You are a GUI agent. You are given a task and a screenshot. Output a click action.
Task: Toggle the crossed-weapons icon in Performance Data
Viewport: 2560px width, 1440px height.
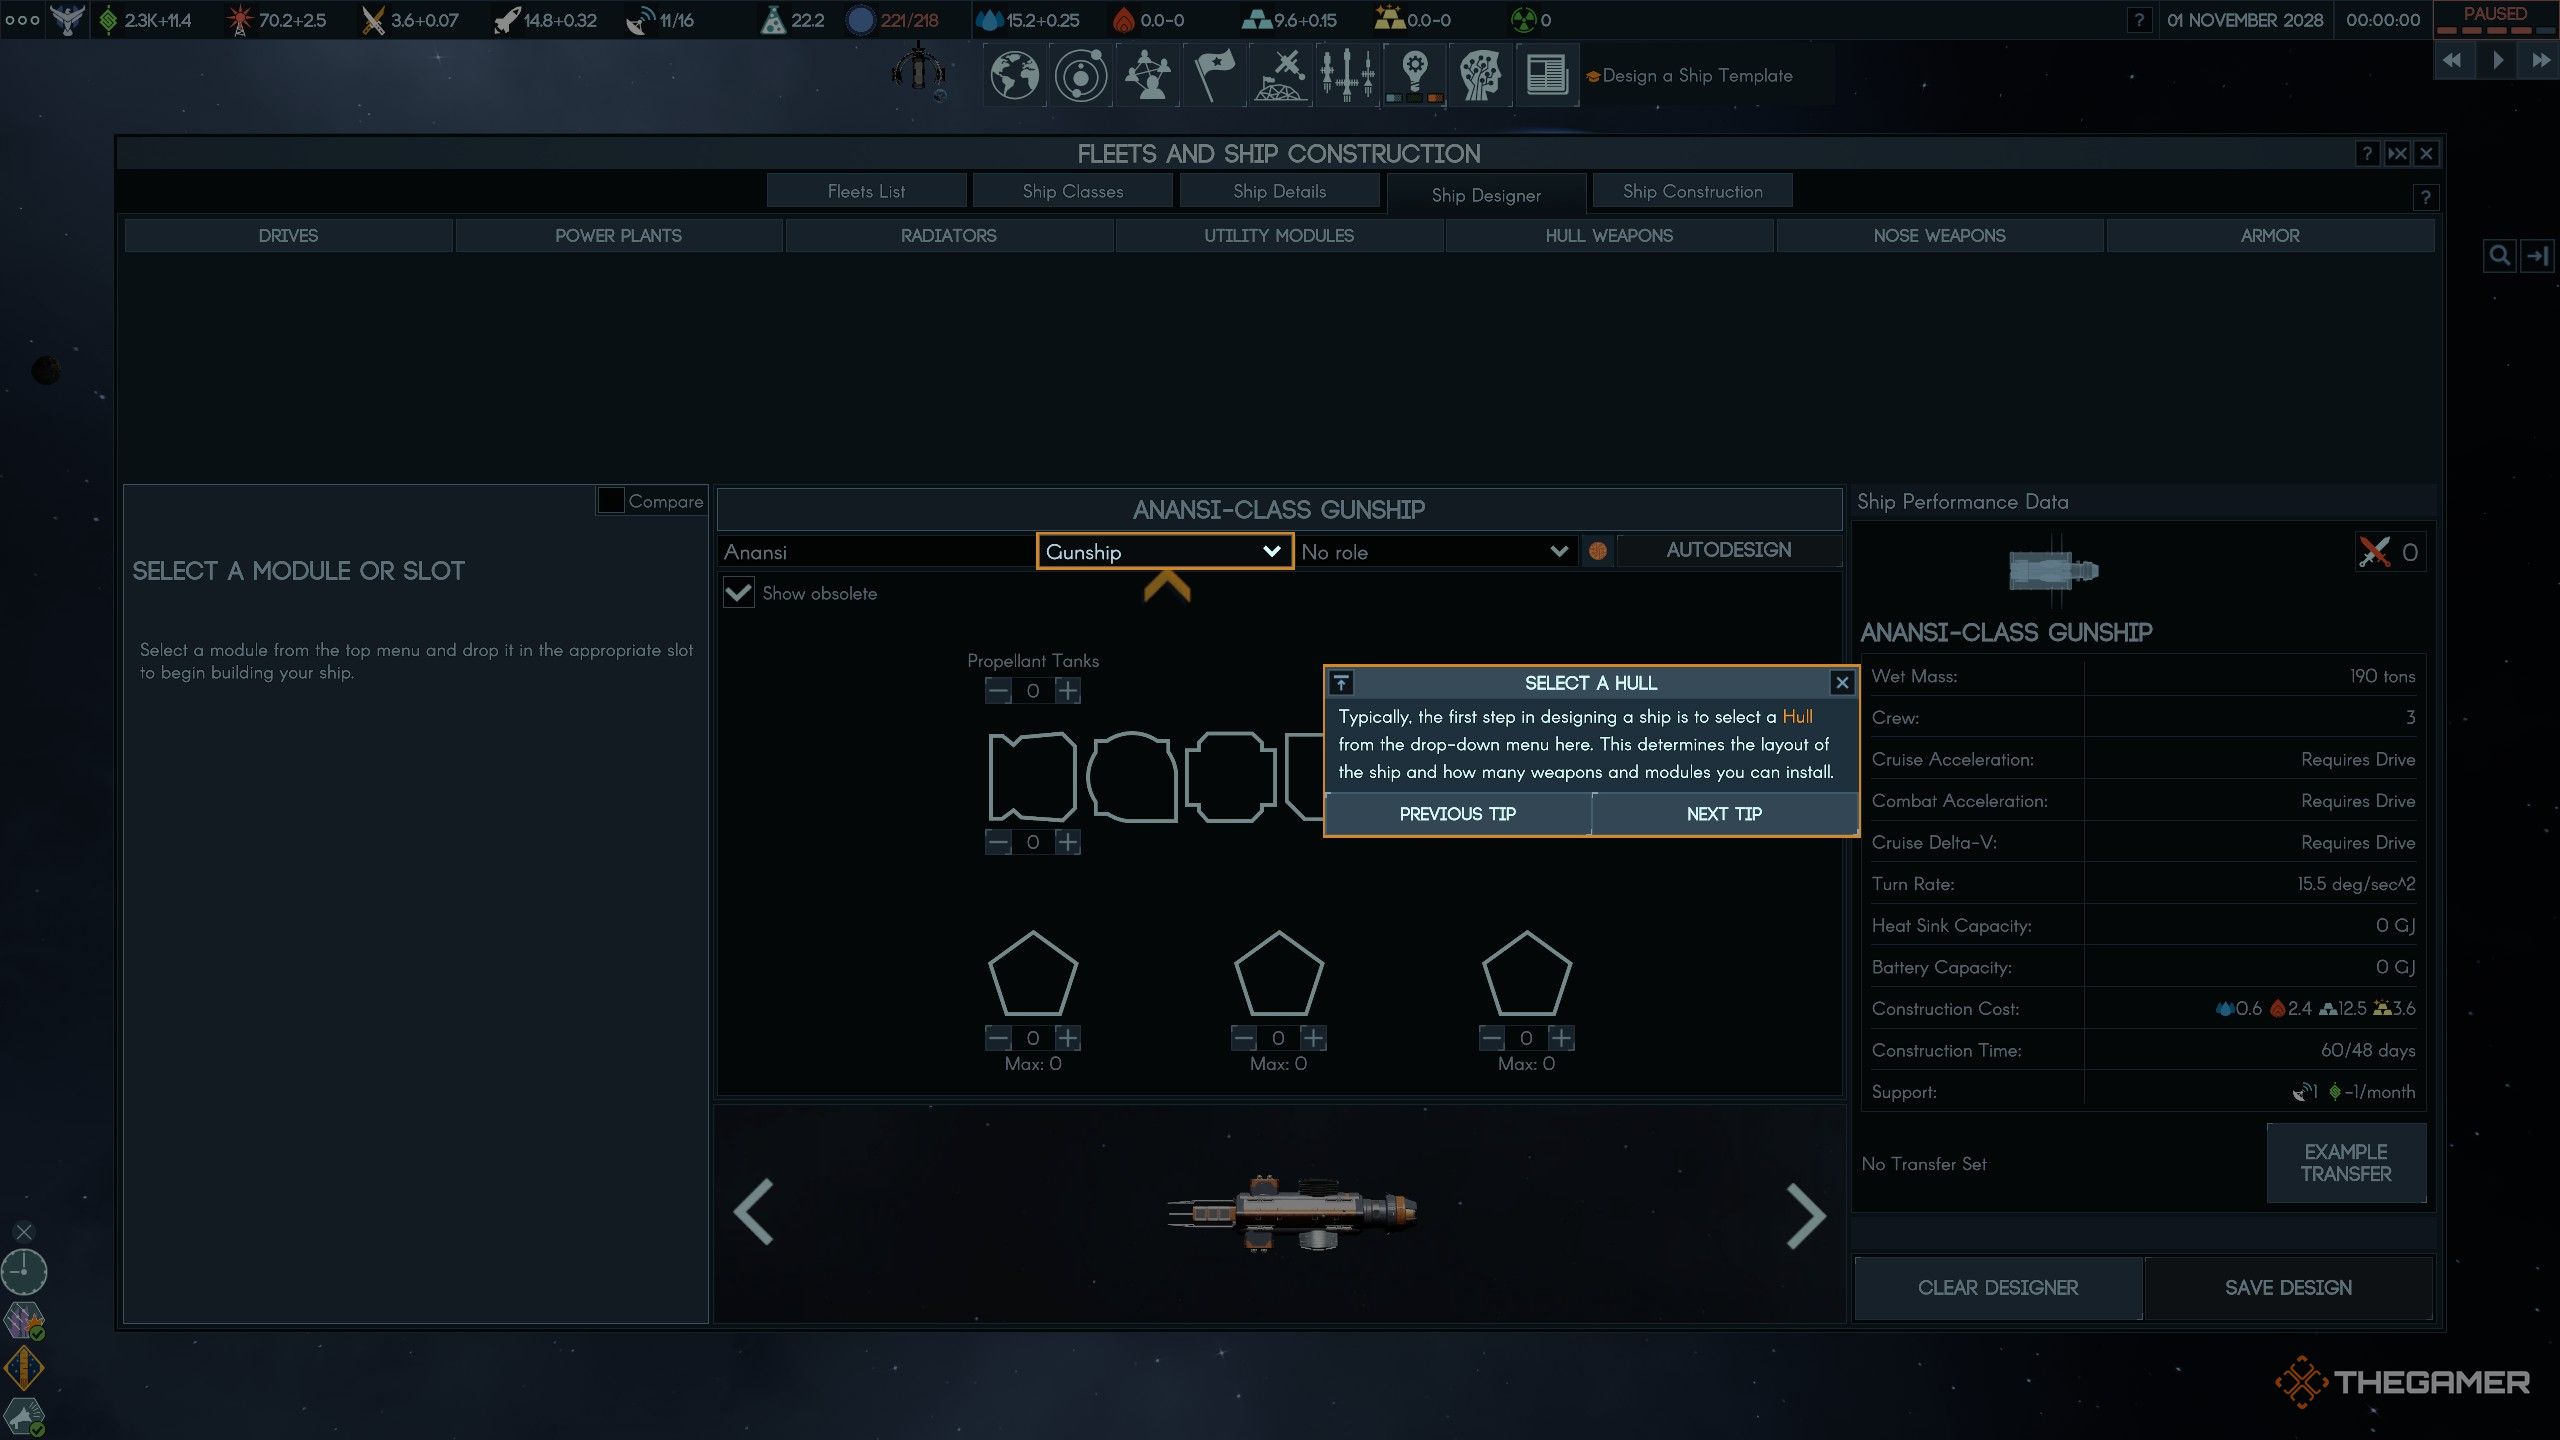pyautogui.click(x=2374, y=552)
